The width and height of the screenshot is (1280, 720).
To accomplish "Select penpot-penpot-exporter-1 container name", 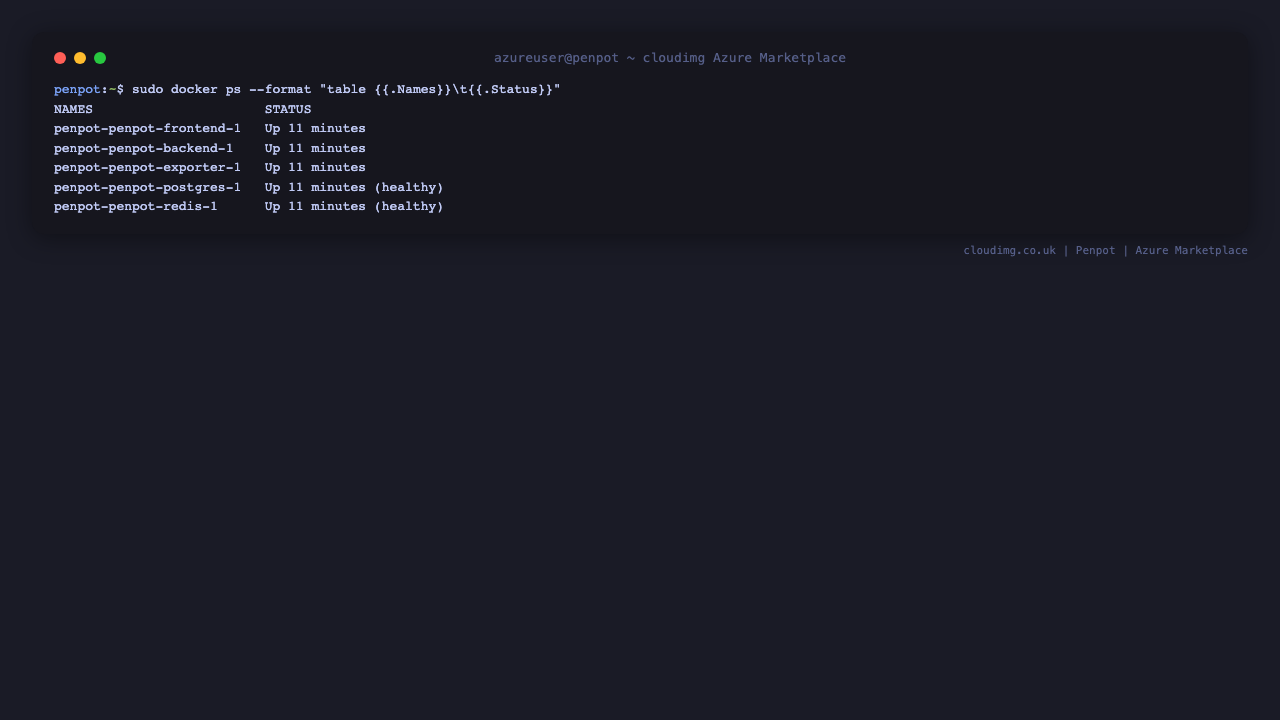I will click(x=147, y=168).
